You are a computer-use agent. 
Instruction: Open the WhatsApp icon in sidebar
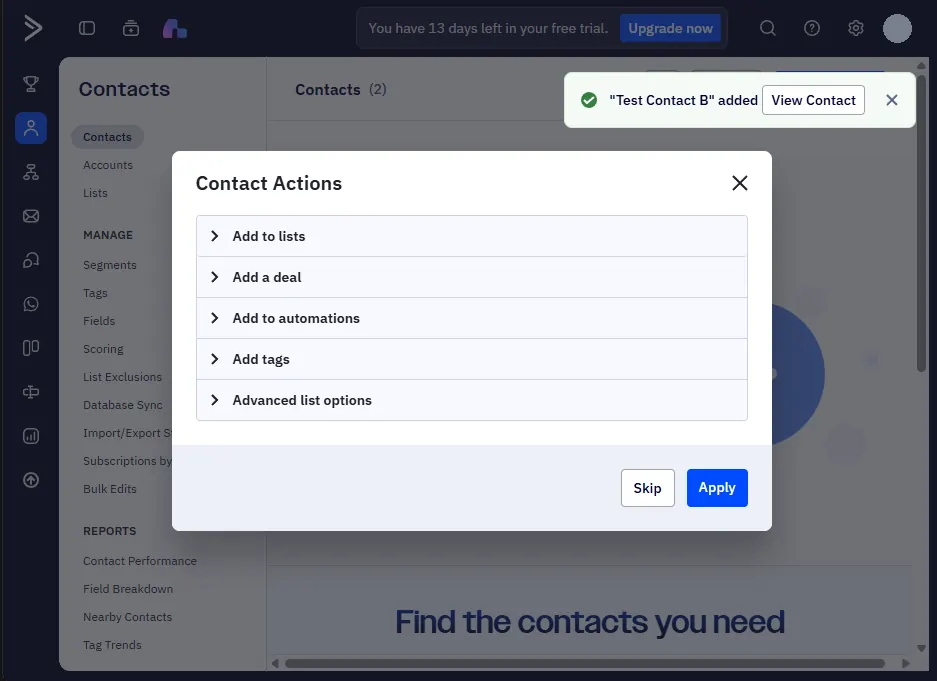(x=31, y=304)
